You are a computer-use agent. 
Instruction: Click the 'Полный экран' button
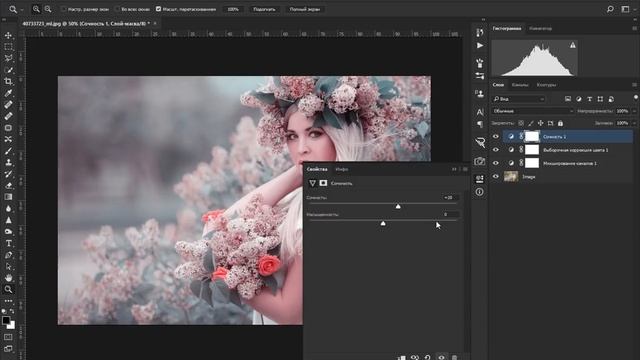pyautogui.click(x=304, y=9)
